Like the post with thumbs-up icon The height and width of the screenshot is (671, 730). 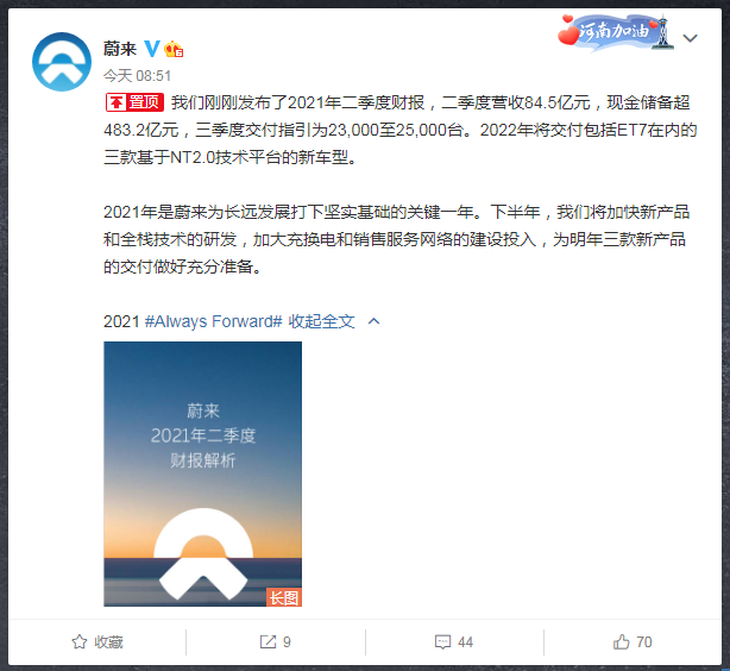(x=621, y=642)
